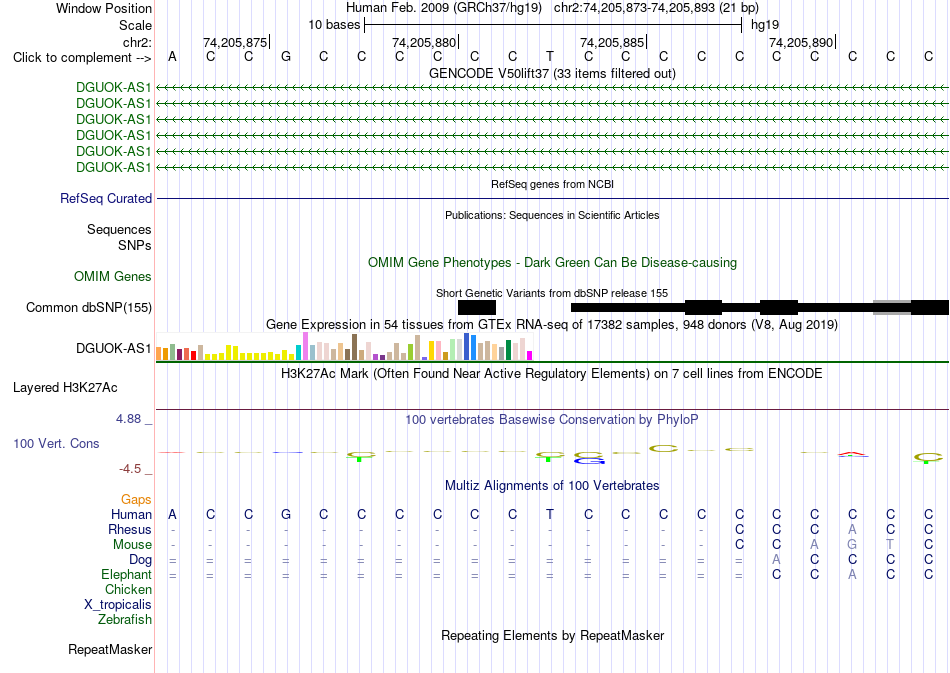Click the hg19 label next to scale bar
950x673 pixels.
click(765, 25)
